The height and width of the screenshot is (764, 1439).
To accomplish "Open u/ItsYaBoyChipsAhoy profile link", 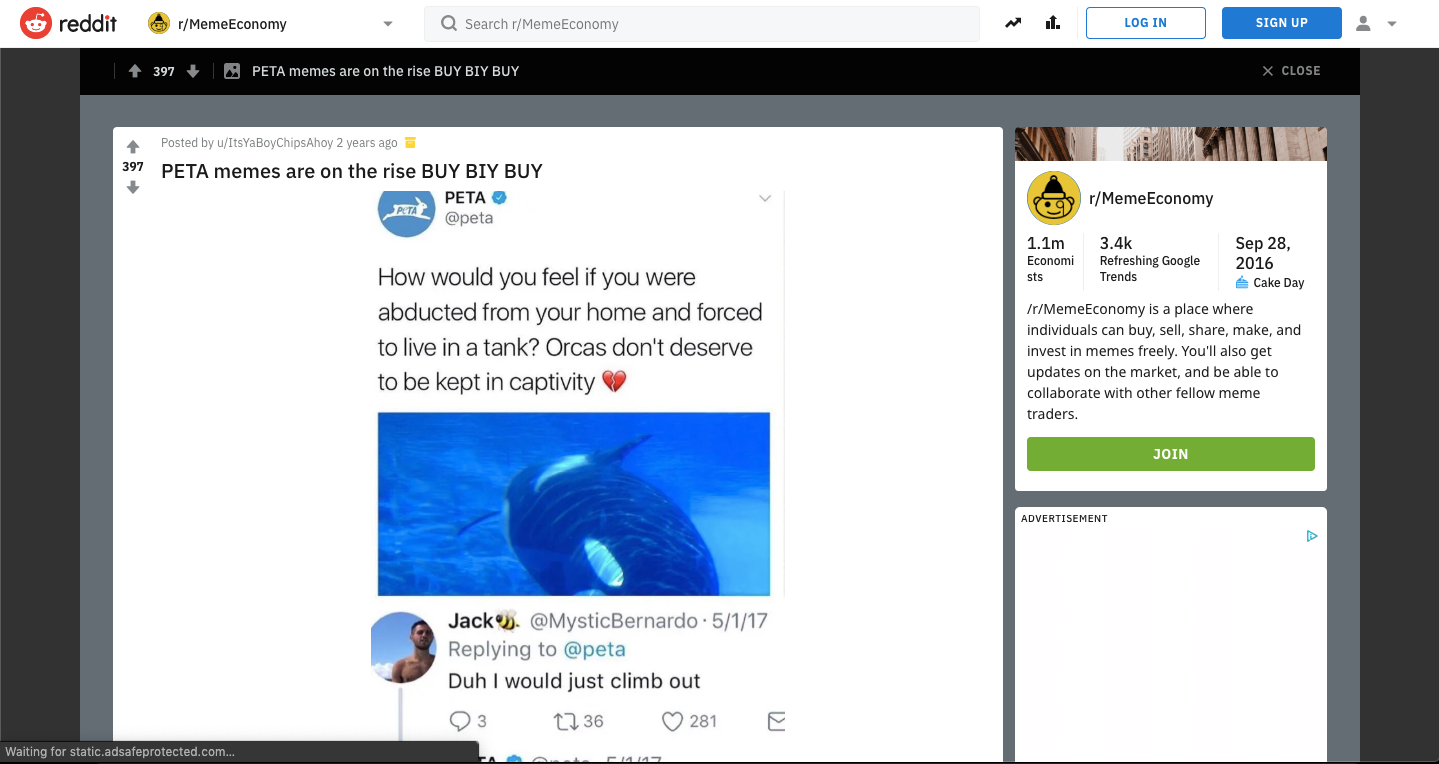I will click(275, 143).
